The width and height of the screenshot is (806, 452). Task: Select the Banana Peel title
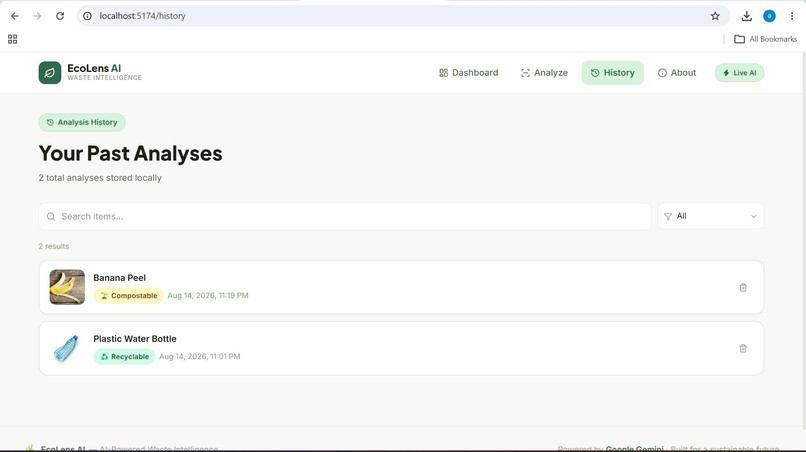coord(119,278)
